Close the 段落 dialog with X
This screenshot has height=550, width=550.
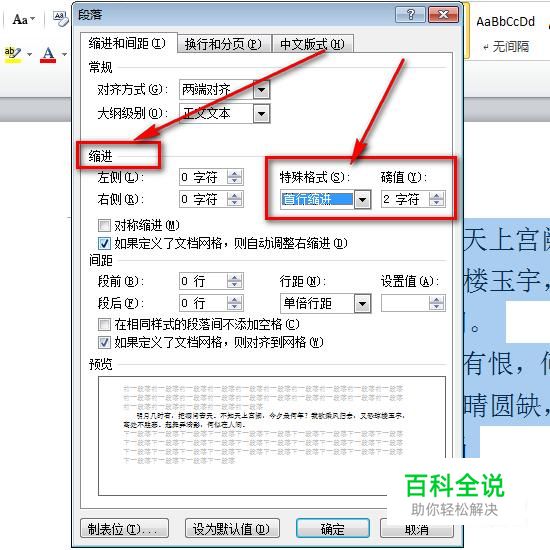tap(443, 14)
